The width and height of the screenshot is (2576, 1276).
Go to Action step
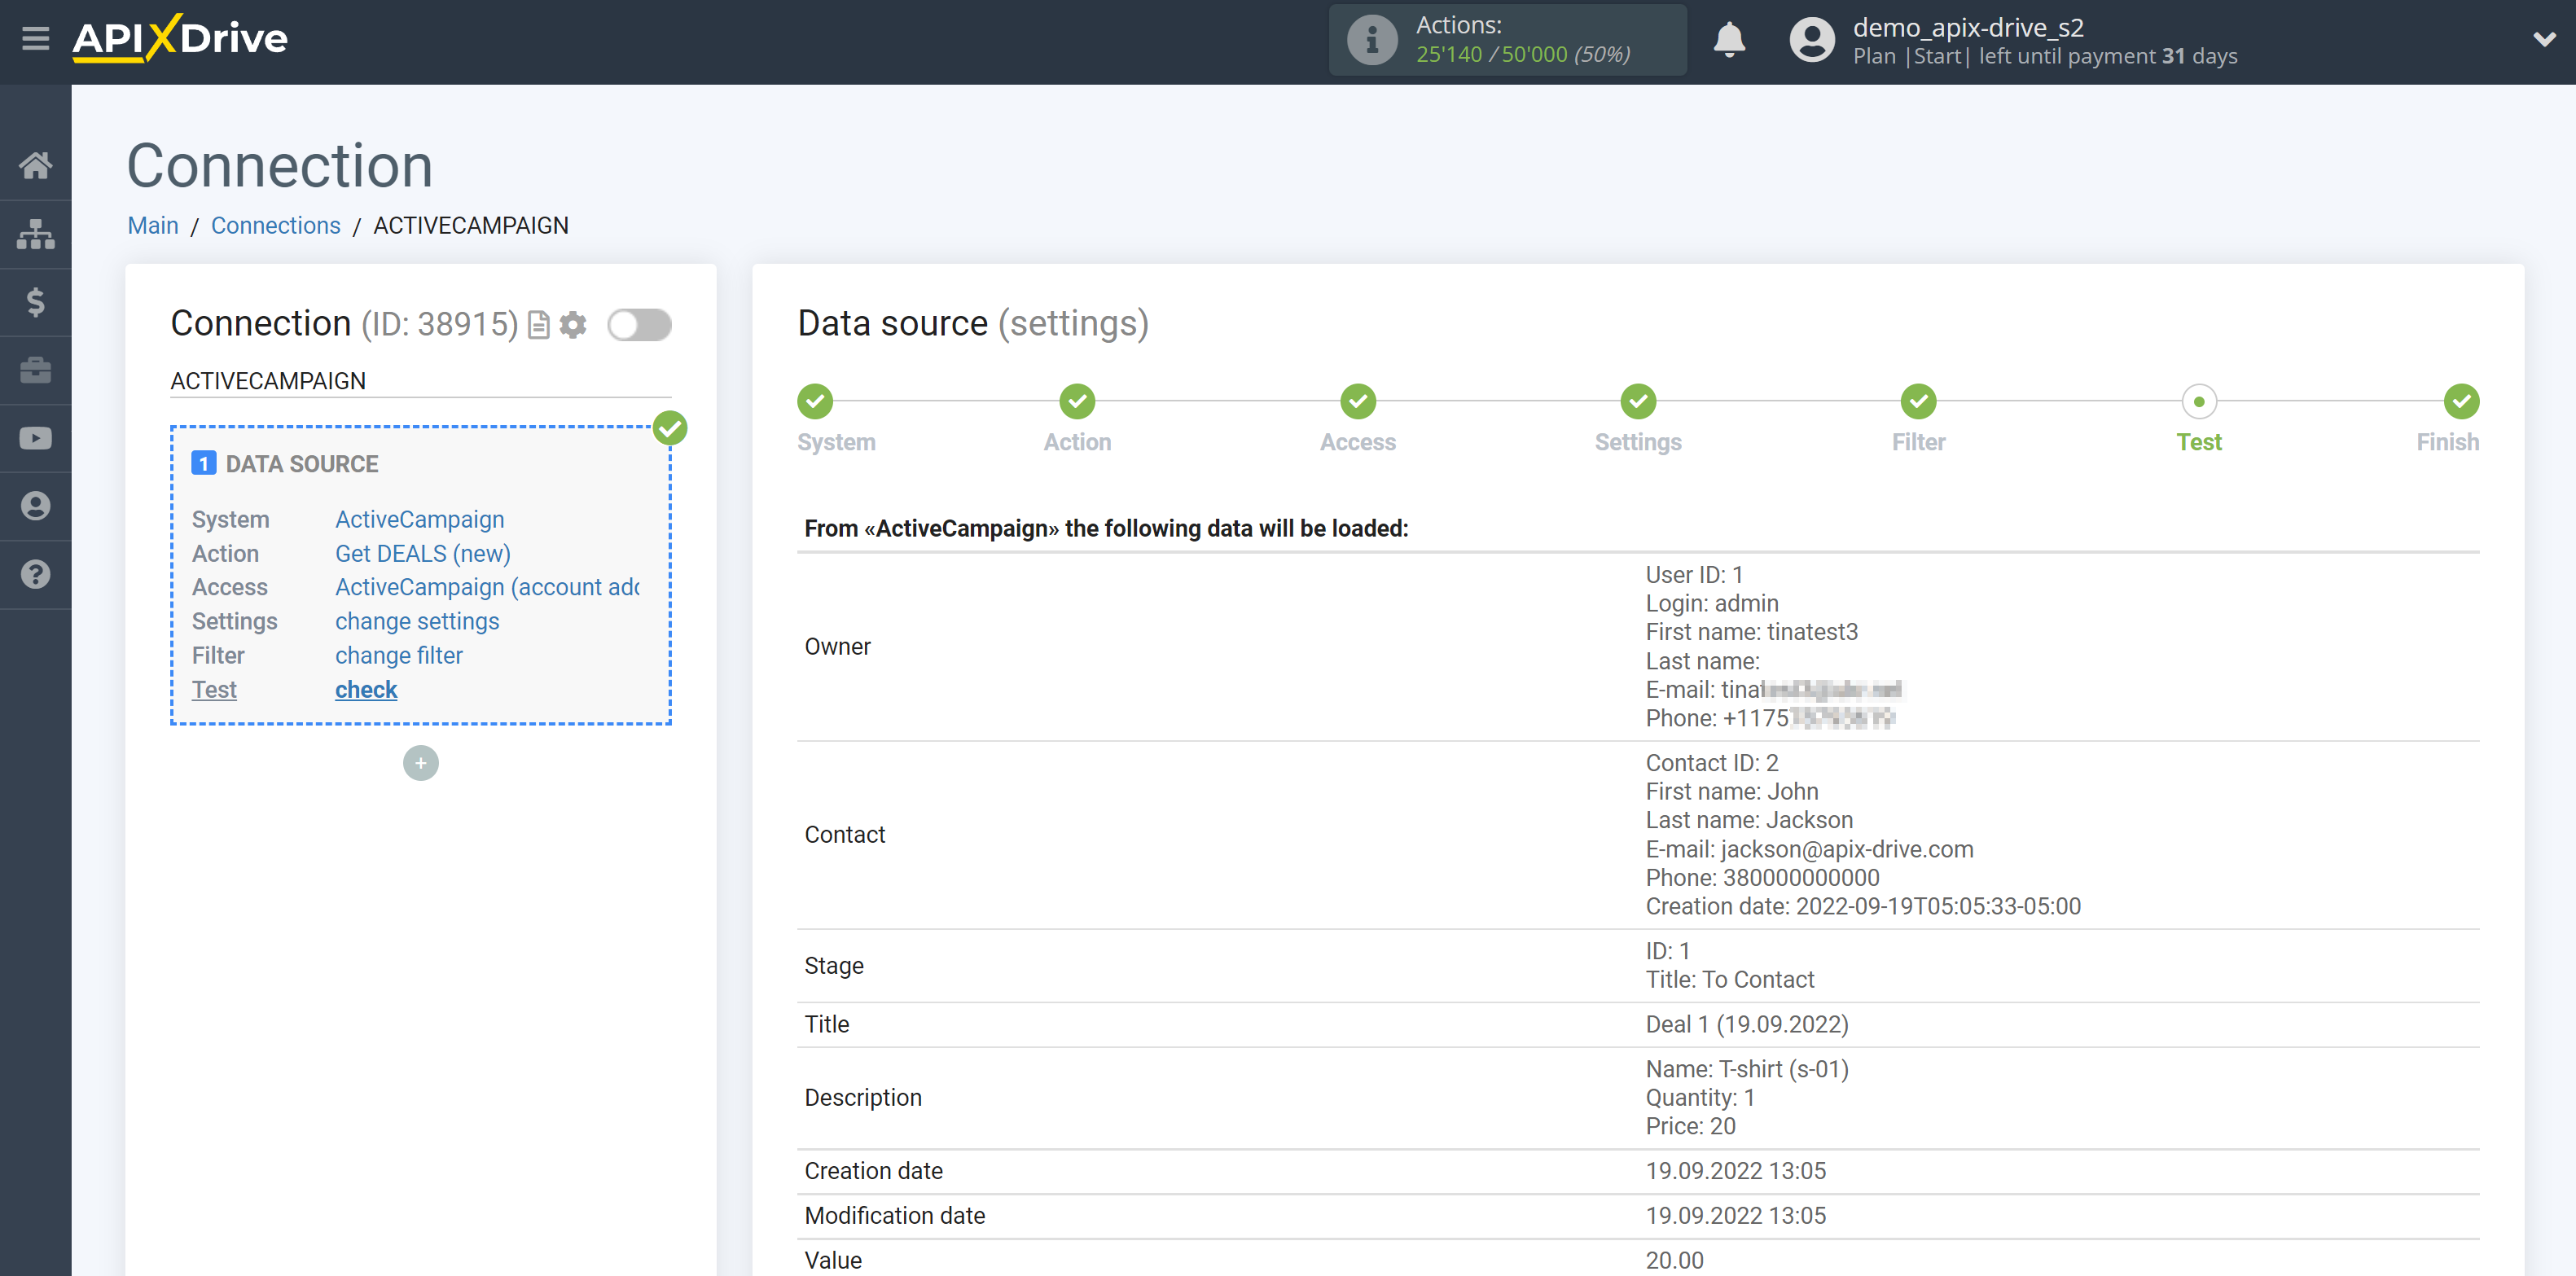point(1077,402)
